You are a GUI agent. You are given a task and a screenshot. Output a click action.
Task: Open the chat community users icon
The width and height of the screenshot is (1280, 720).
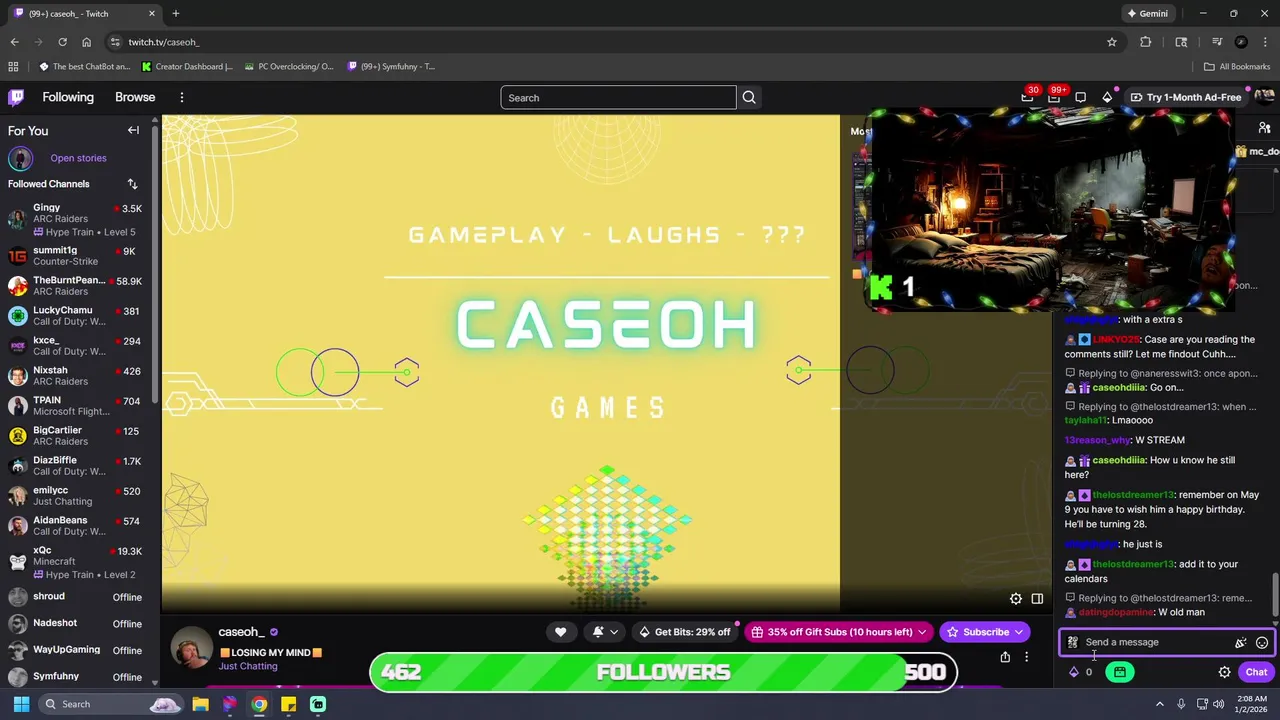(1265, 128)
